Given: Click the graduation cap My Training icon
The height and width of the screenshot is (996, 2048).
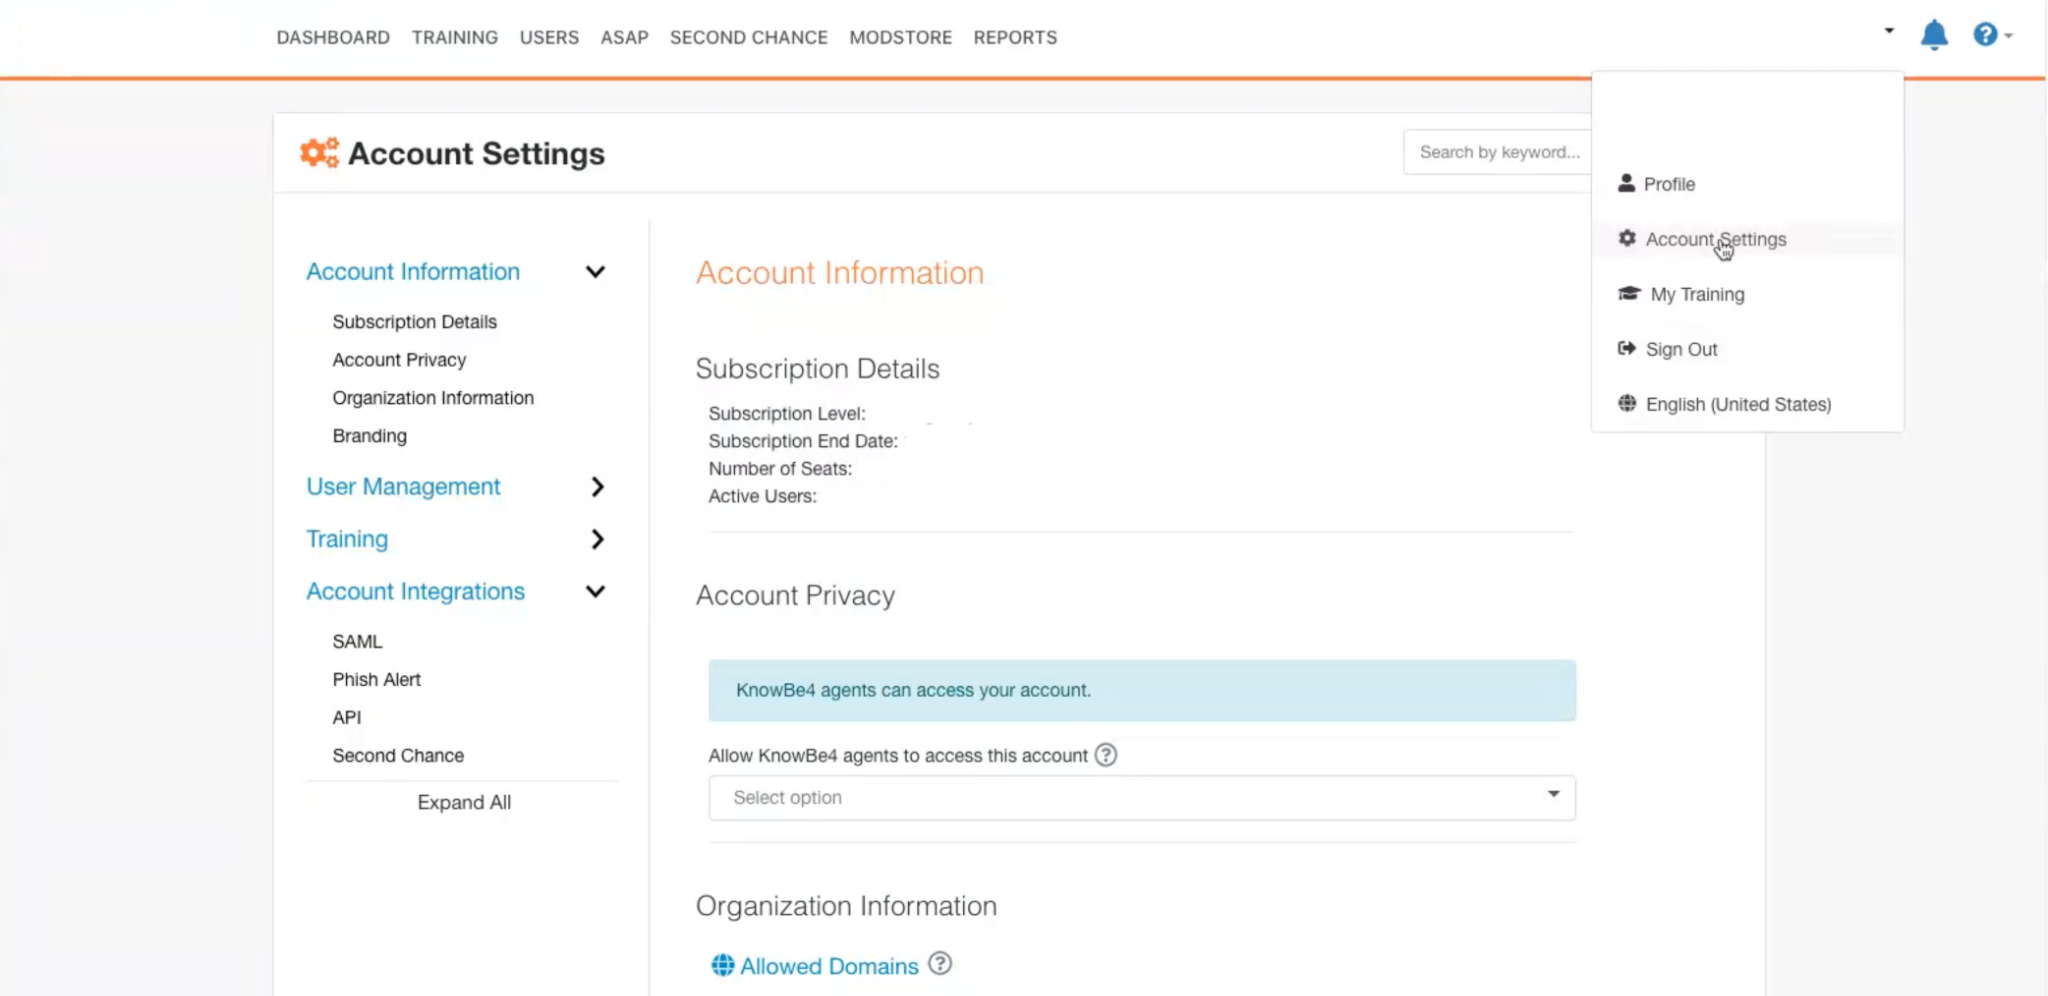Looking at the screenshot, I should pos(1629,293).
